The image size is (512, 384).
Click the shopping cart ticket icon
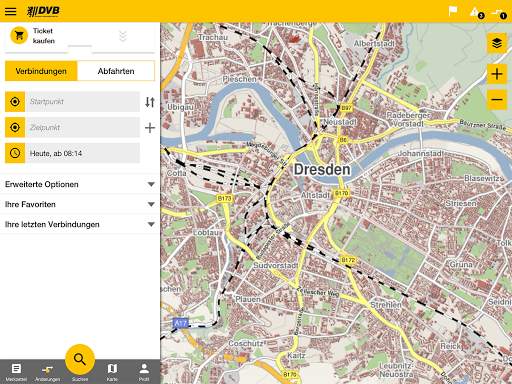coord(19,35)
